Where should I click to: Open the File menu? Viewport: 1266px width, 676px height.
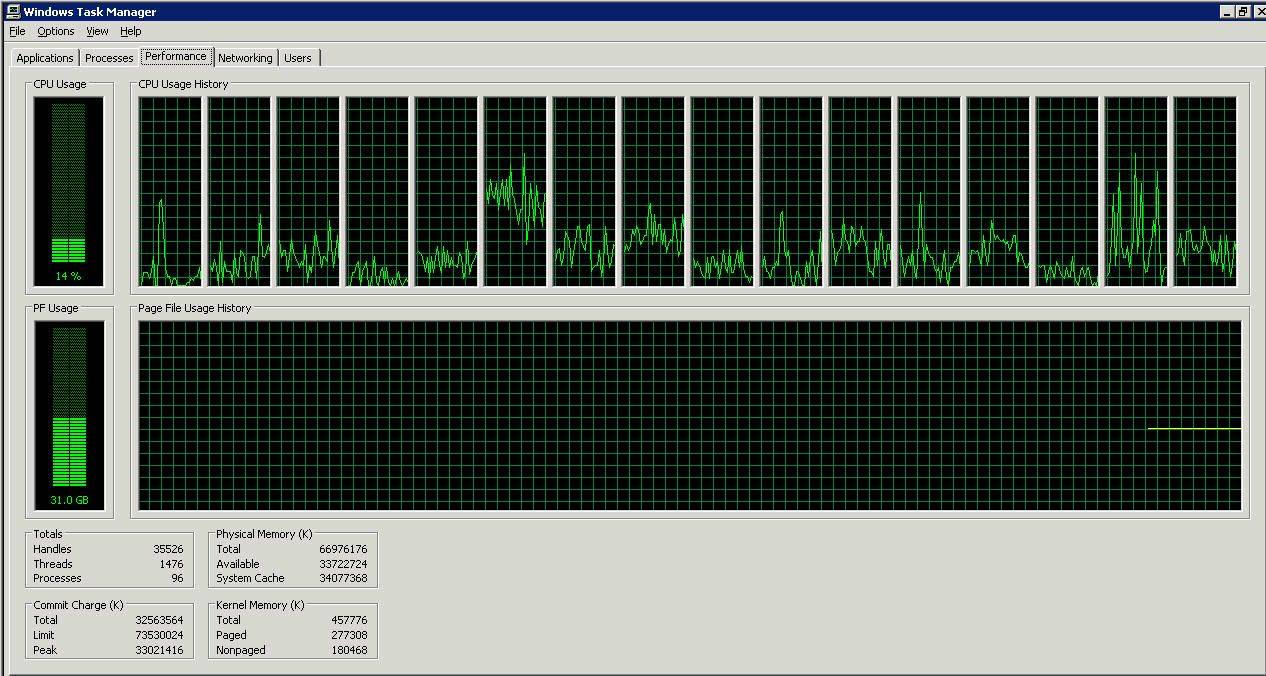(17, 31)
